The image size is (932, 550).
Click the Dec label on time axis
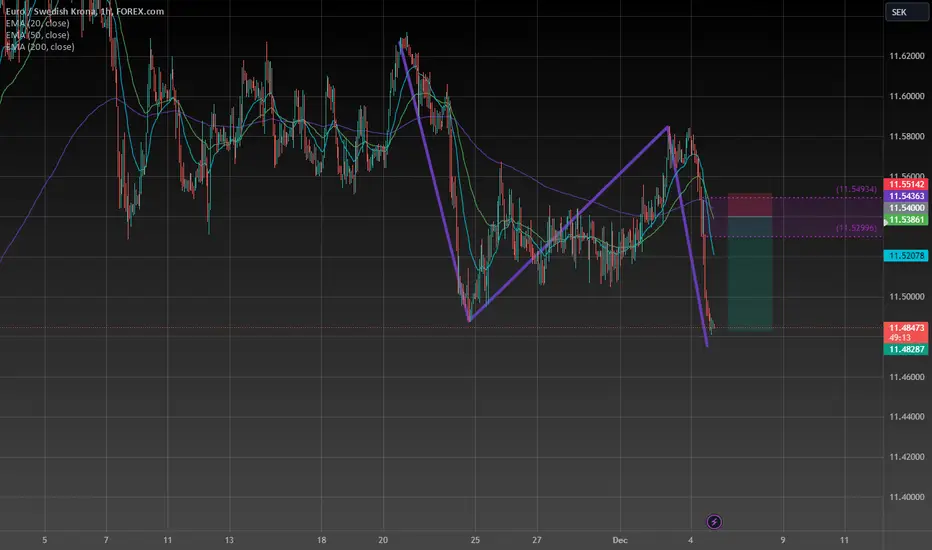click(x=620, y=540)
